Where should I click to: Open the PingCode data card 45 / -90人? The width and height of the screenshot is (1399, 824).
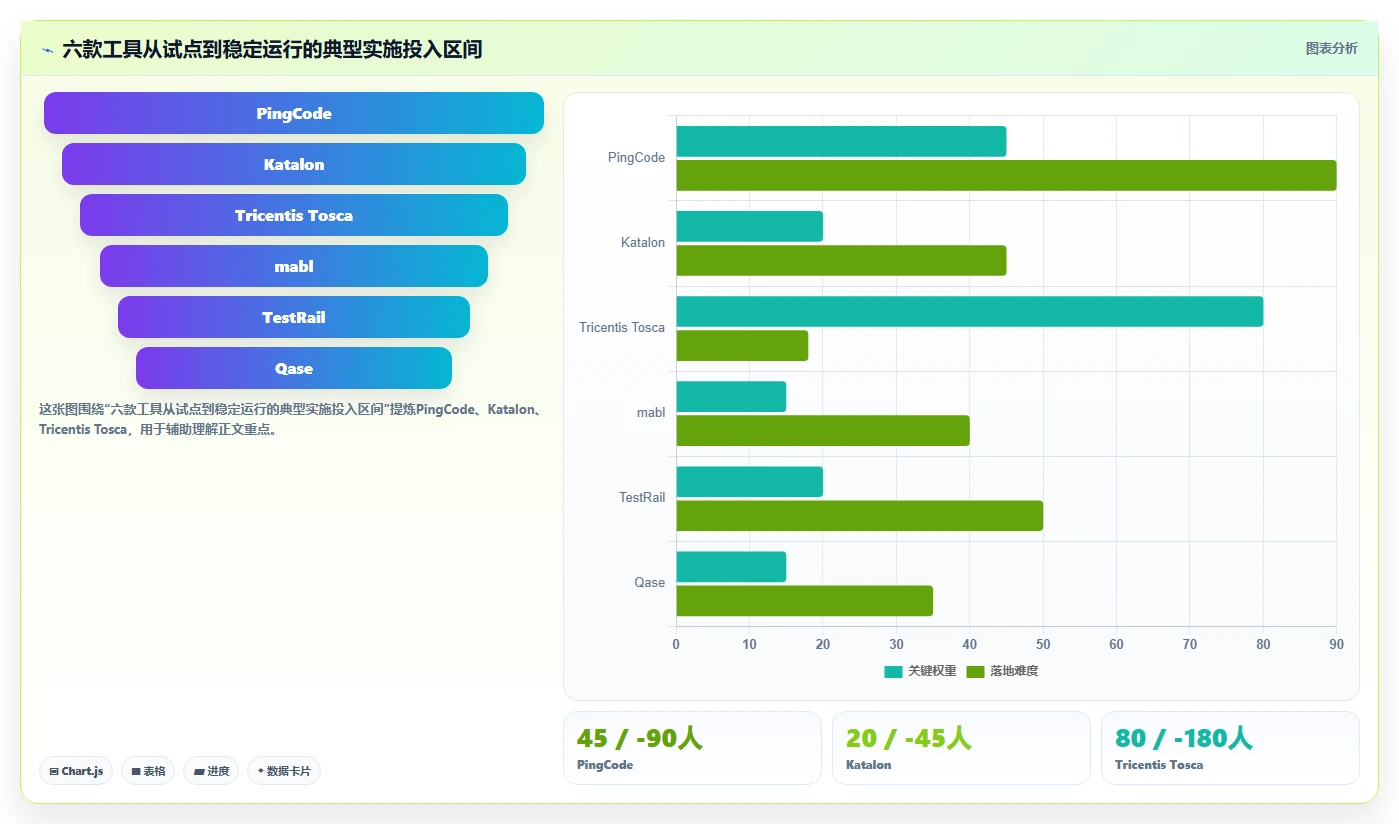692,748
